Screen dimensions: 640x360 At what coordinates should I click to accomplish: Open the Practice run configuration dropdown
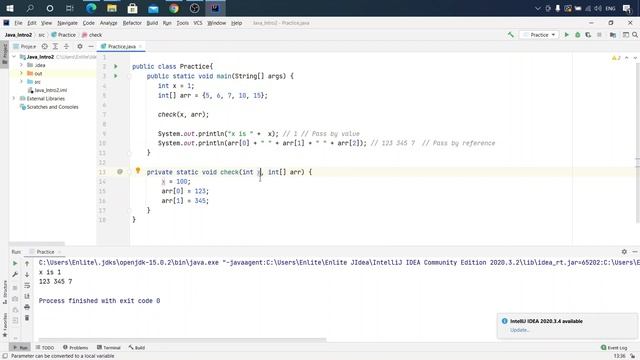click(539, 35)
